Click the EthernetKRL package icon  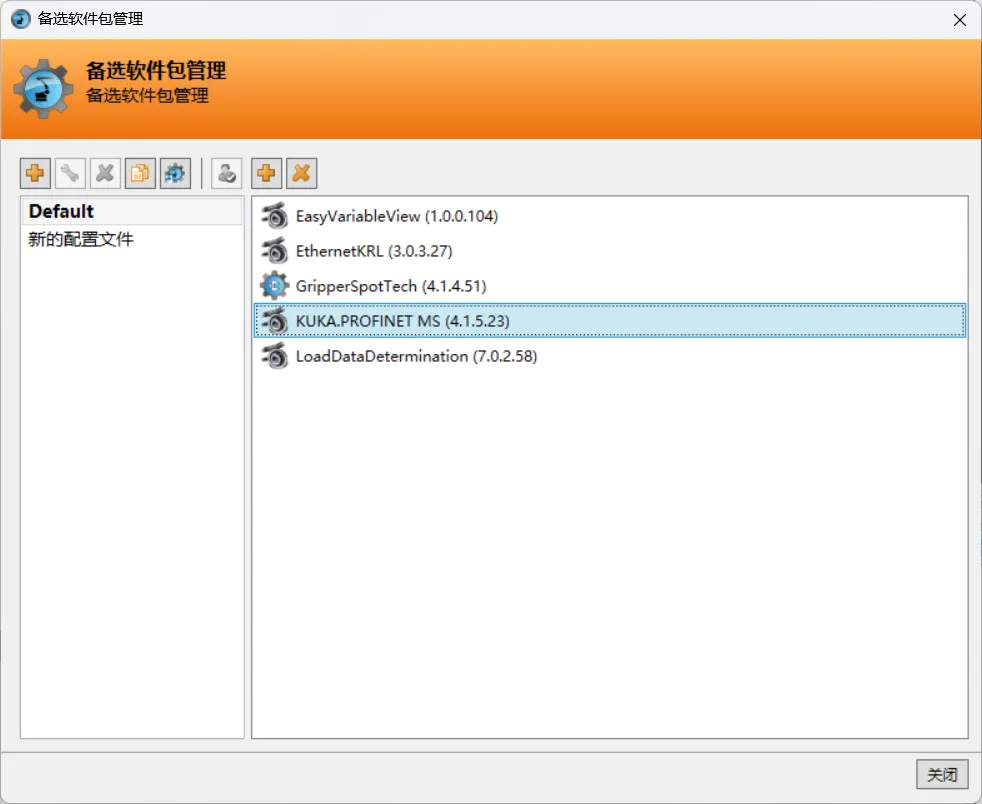pyautogui.click(x=274, y=251)
